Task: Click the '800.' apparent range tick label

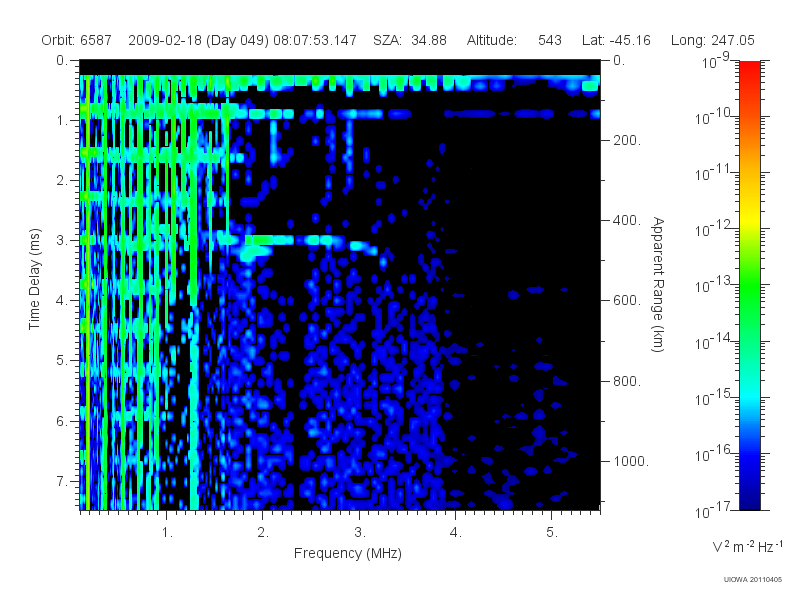Action: coord(627,381)
